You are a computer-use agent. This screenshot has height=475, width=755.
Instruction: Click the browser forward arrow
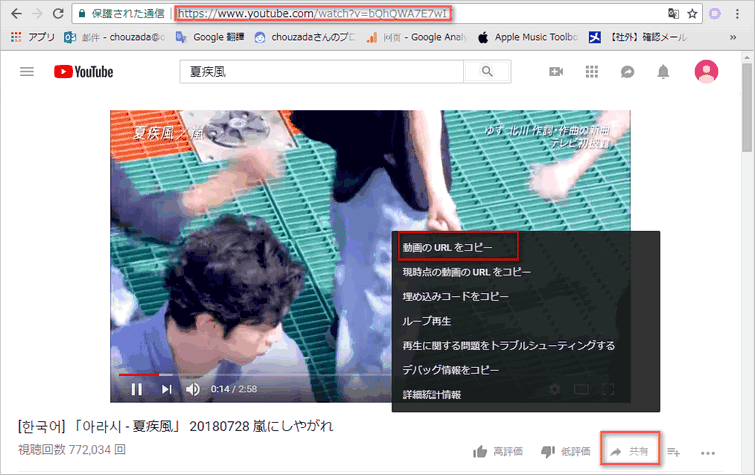point(37,13)
